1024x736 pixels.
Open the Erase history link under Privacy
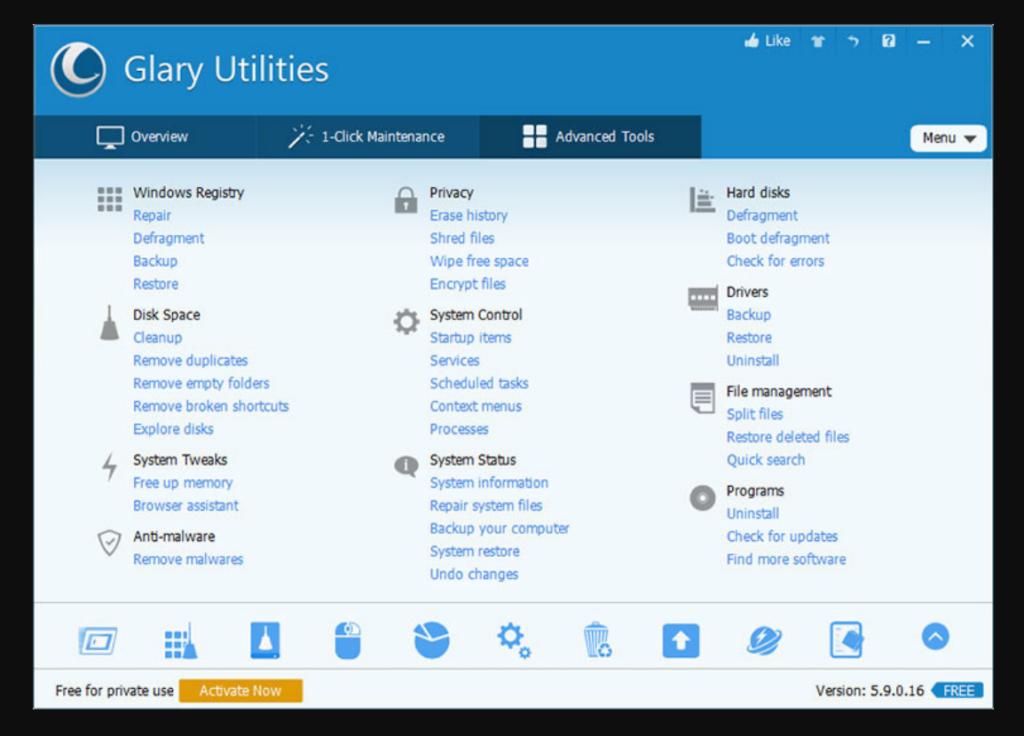pyautogui.click(x=468, y=215)
